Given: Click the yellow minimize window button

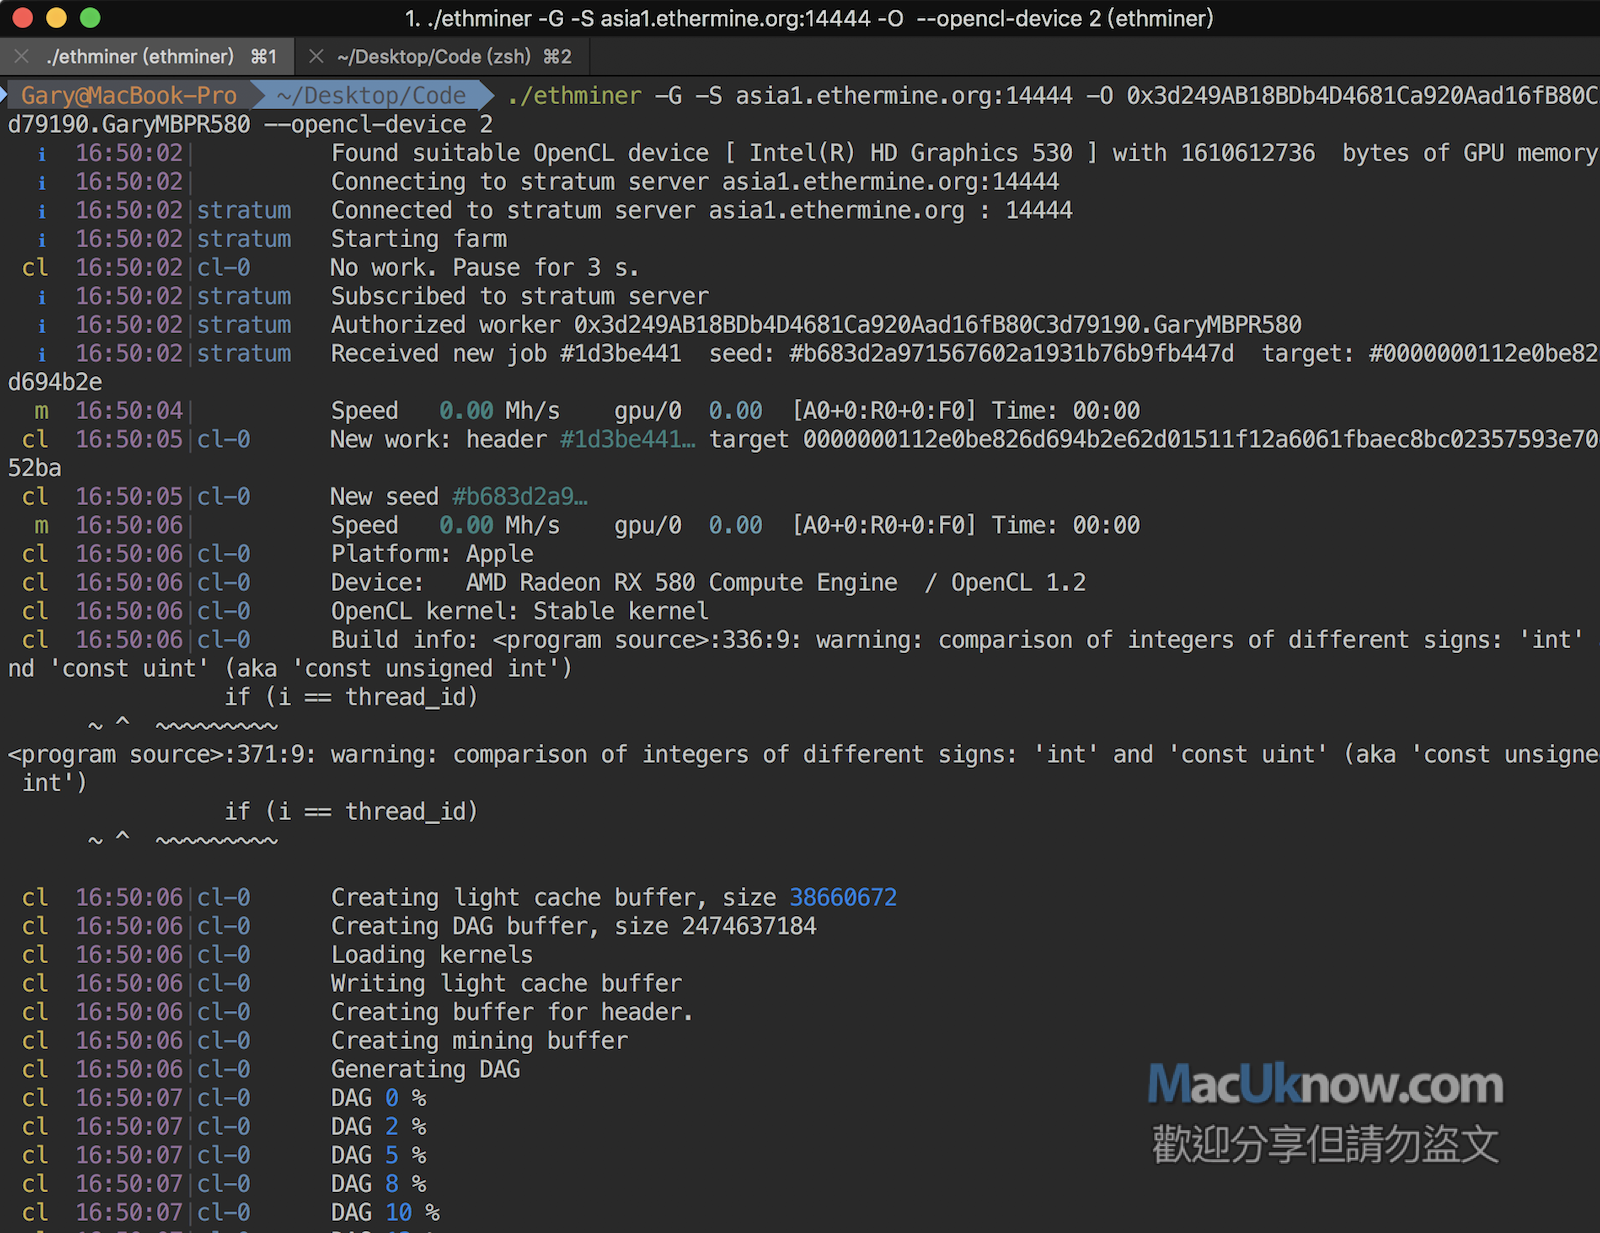Looking at the screenshot, I should tap(56, 18).
